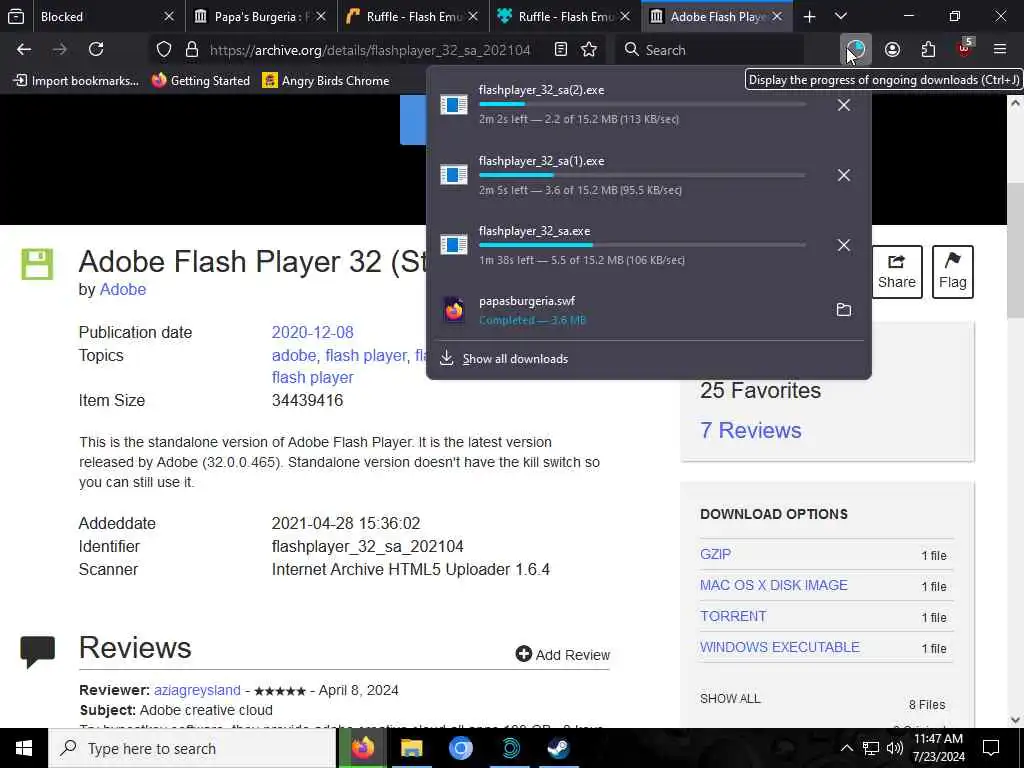Click the Type here to search box
This screenshot has height=768, width=1024.
pyautogui.click(x=192, y=748)
